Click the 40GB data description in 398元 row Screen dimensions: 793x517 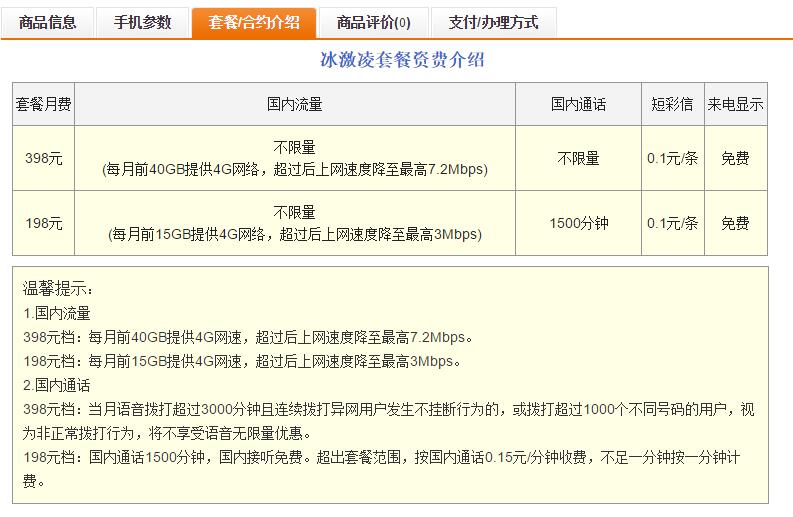pyautogui.click(x=295, y=169)
